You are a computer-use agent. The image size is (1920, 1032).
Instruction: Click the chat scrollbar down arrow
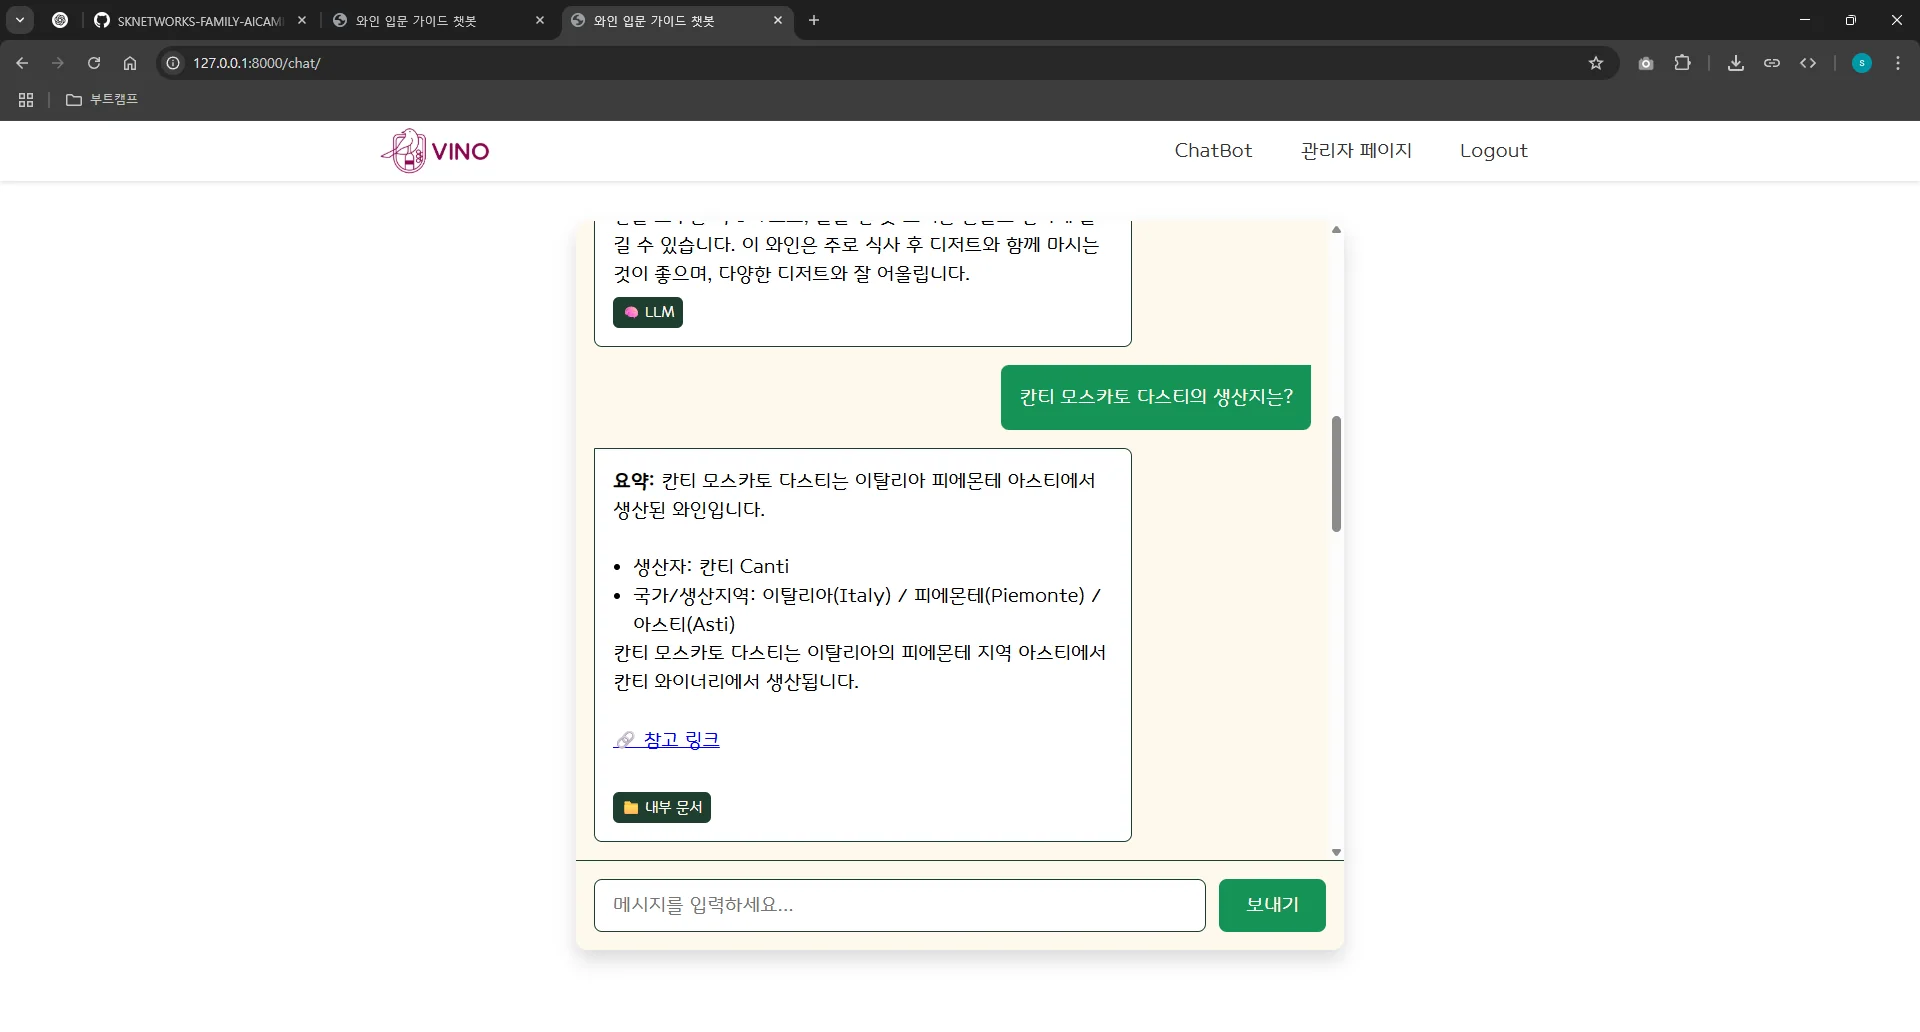click(1336, 853)
